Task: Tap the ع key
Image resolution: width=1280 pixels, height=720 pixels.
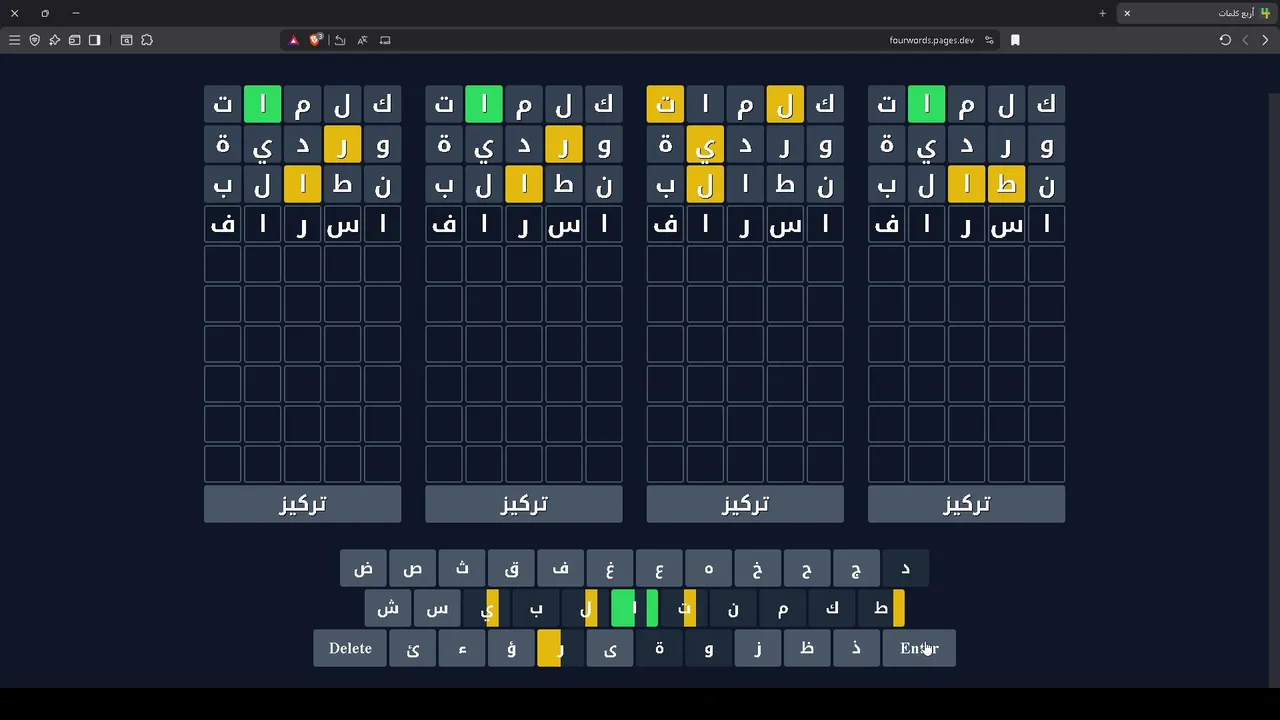Action: pyautogui.click(x=659, y=569)
